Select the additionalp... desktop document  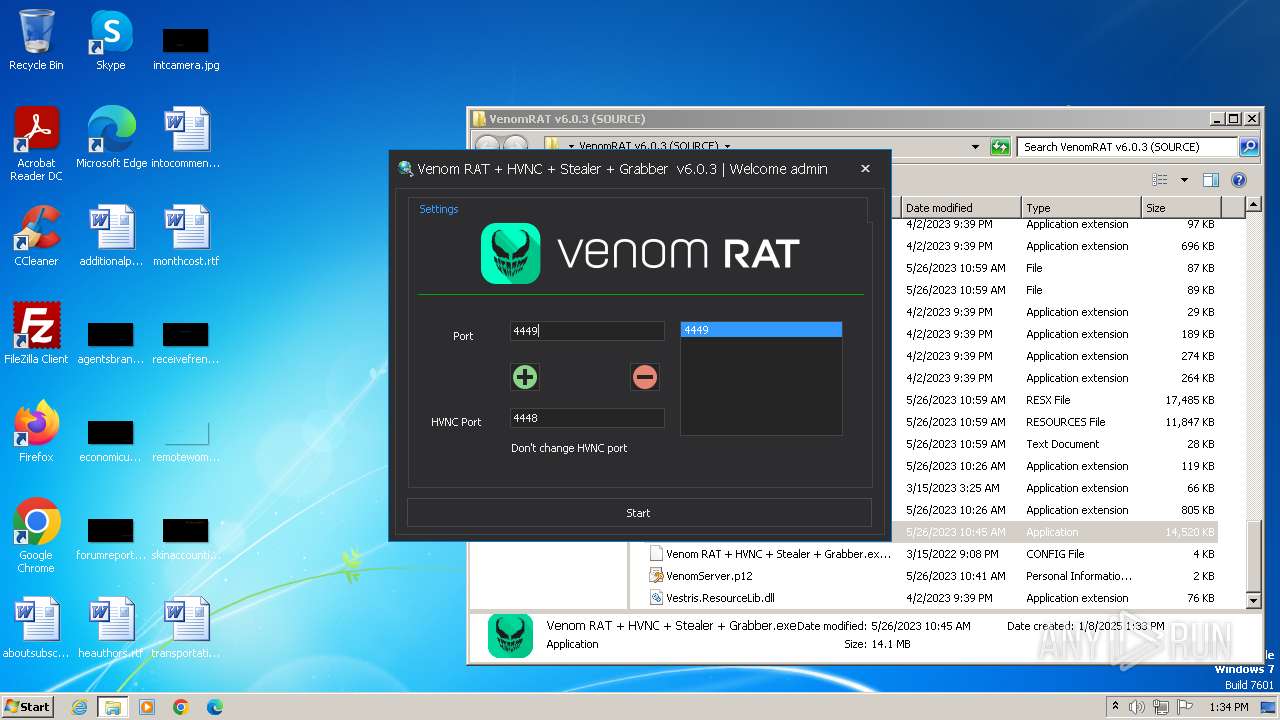tap(111, 236)
